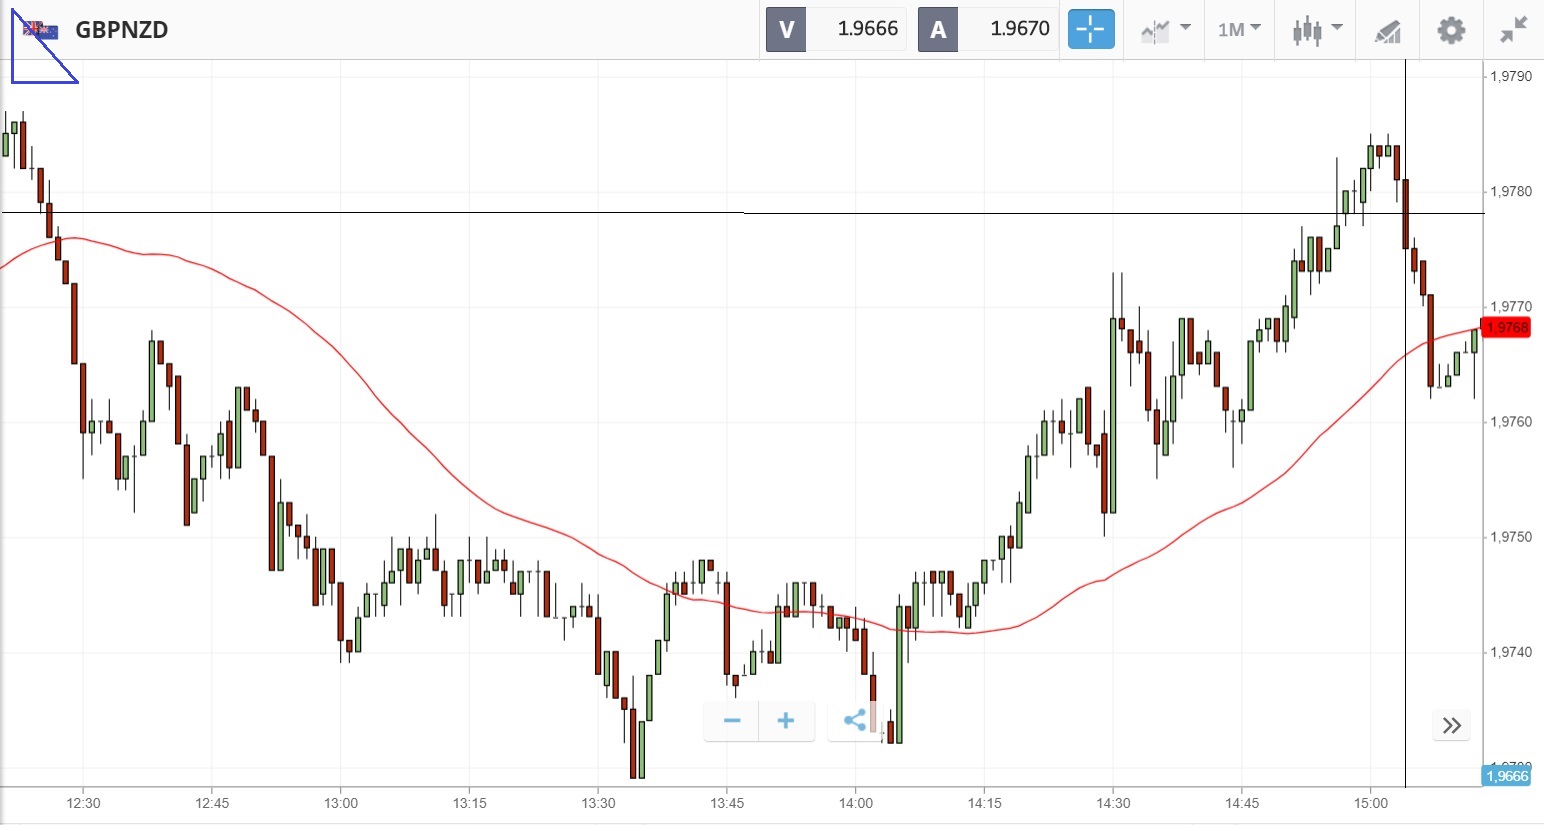
Task: Share the chart via share icon
Action: (x=855, y=721)
